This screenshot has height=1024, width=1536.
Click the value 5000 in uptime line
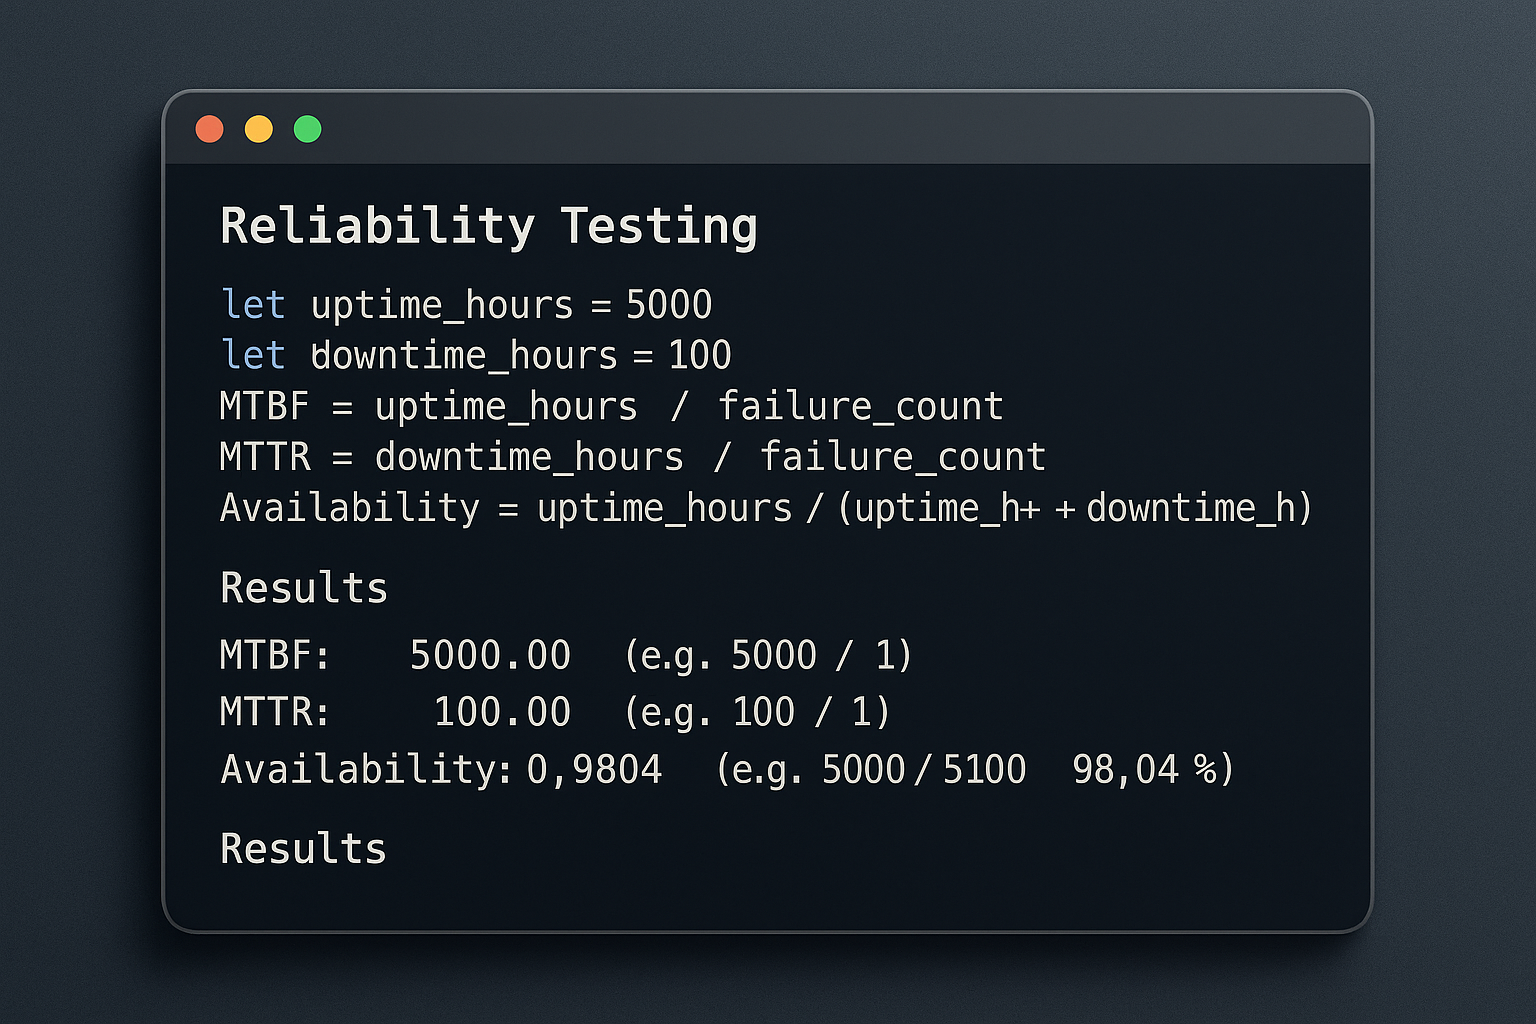coord(669,304)
